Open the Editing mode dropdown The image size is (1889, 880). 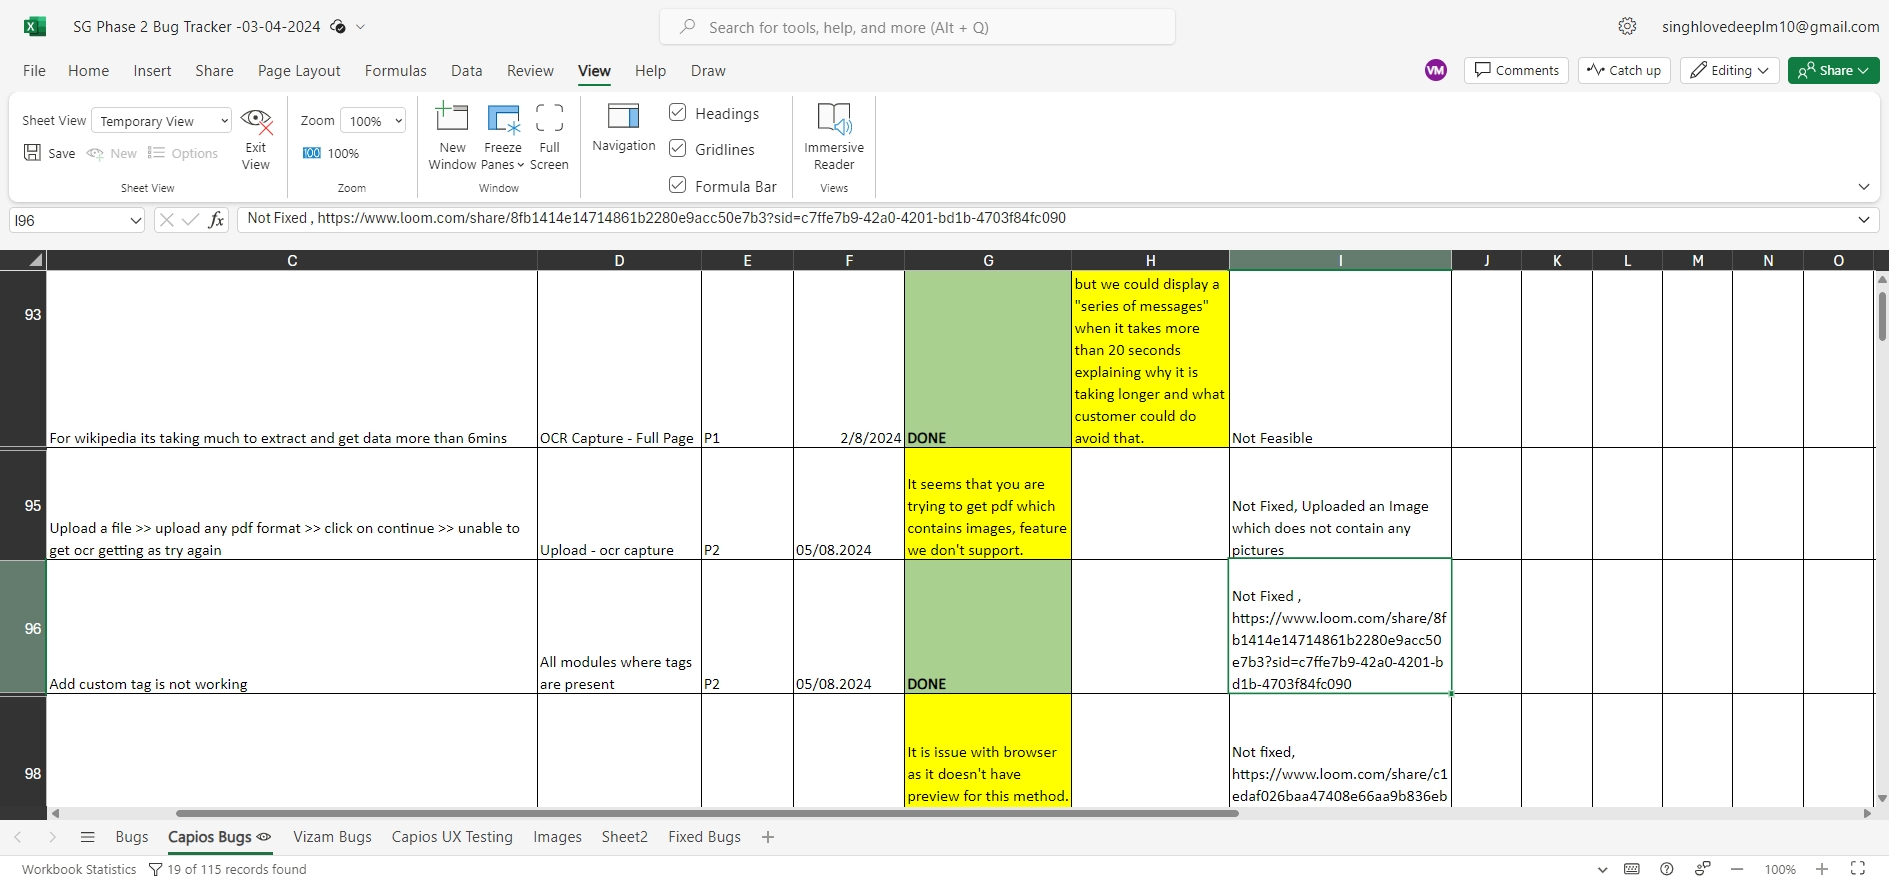(1730, 70)
